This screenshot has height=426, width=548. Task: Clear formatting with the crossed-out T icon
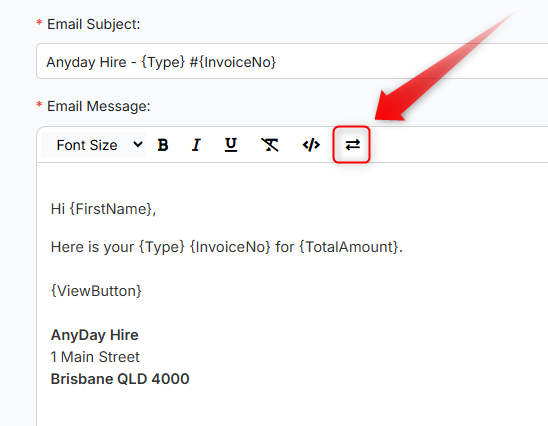tap(270, 145)
